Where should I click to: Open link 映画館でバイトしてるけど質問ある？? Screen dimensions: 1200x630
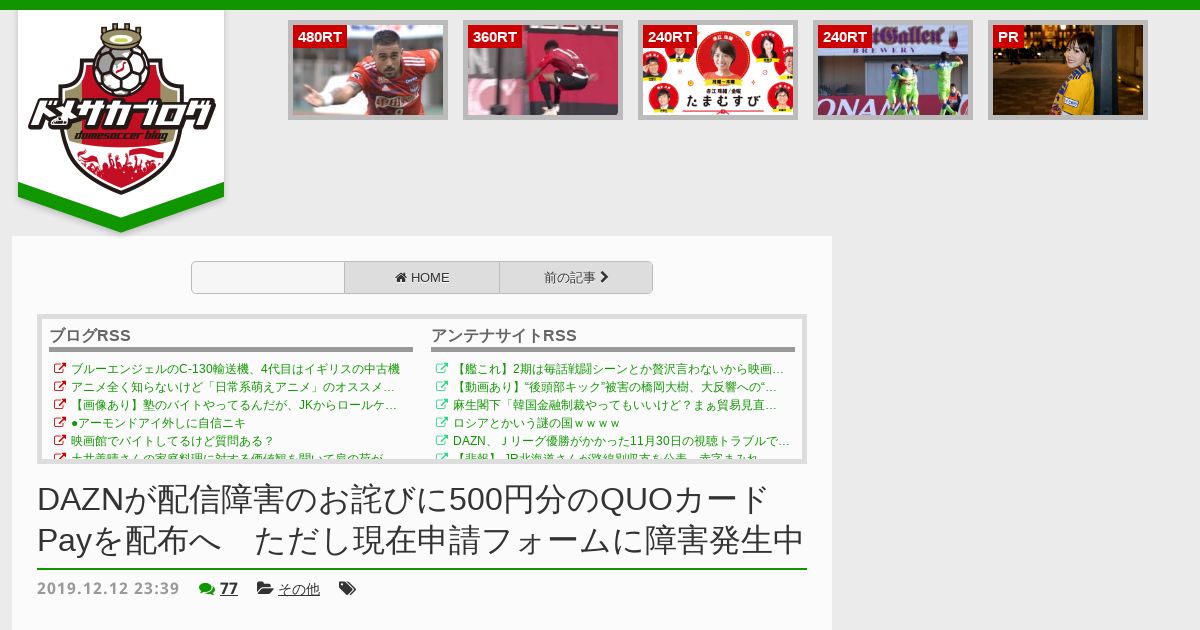(x=172, y=441)
